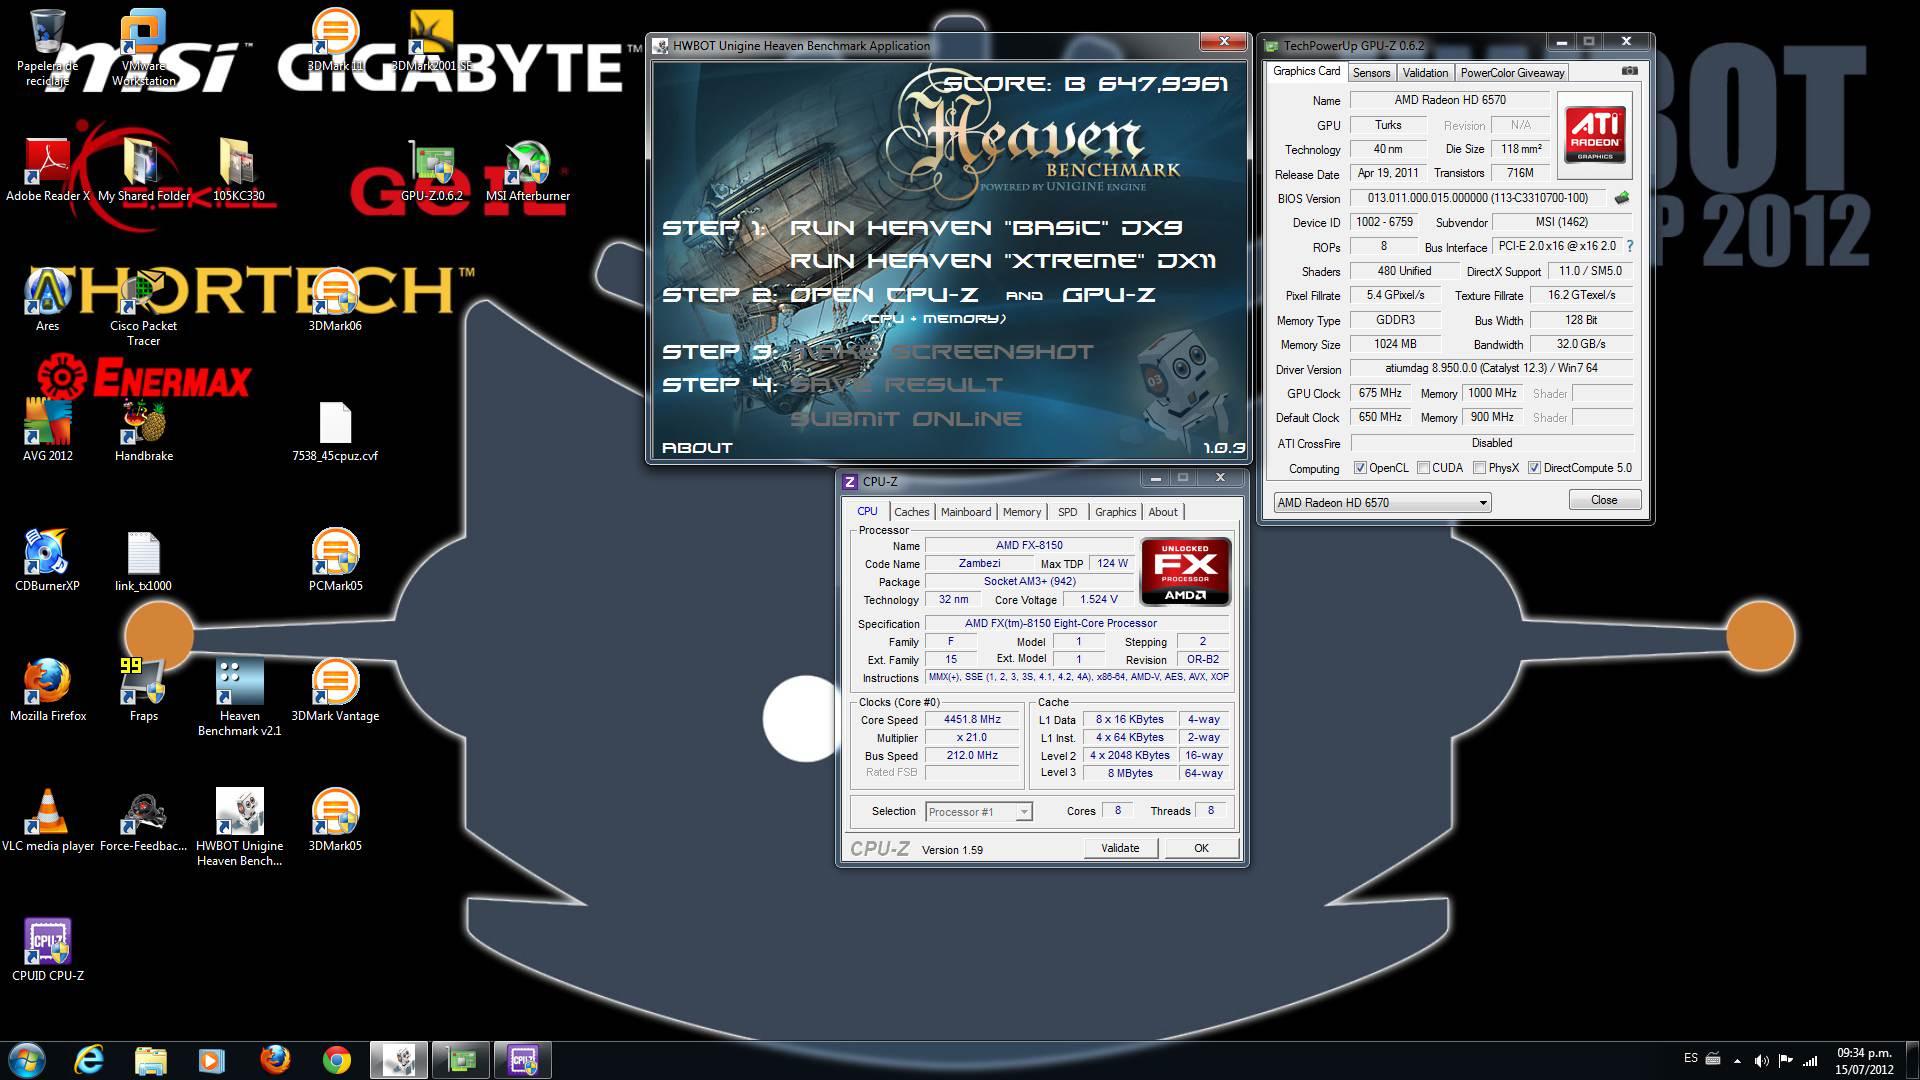Screen dimensions: 1920x1080
Task: Open the Processor #1 selection dropdown
Action: (978, 811)
